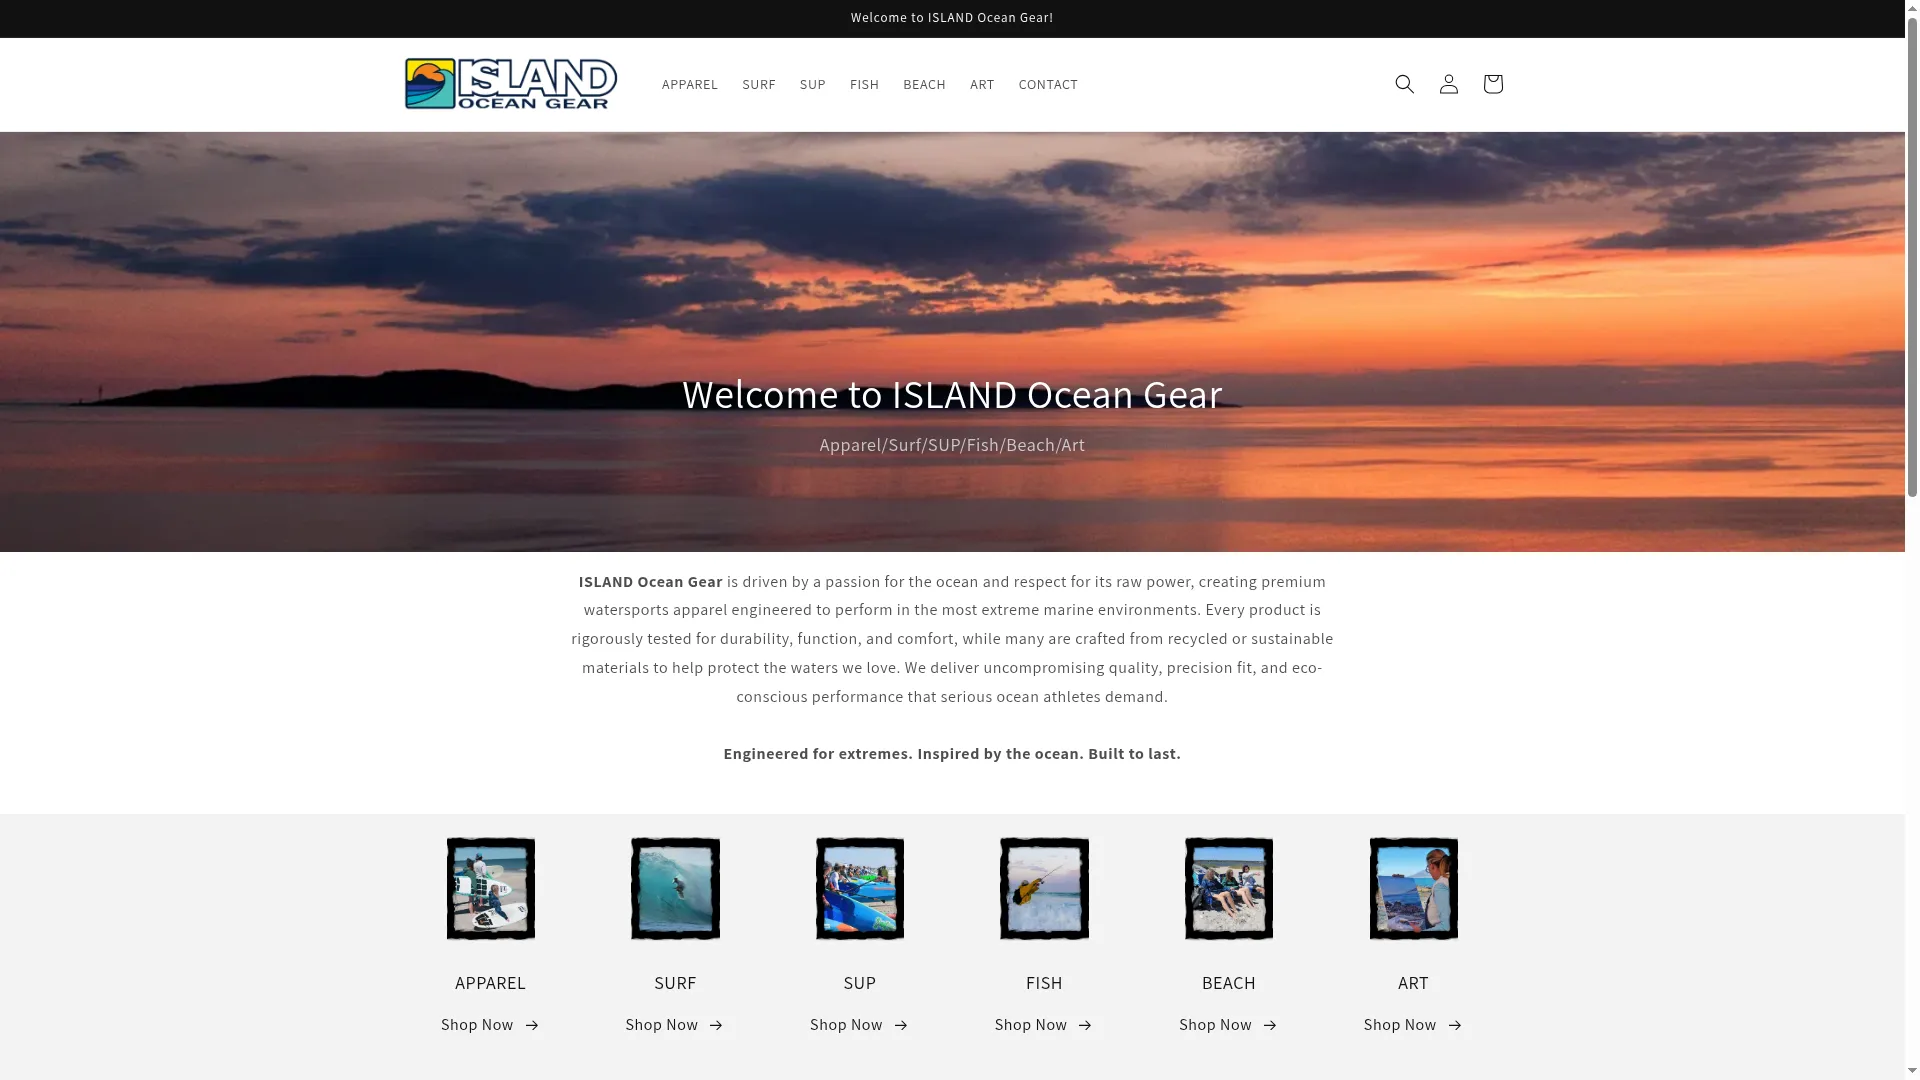
Task: Click the SUP paddleboard thumbnail
Action: pyautogui.click(x=860, y=889)
